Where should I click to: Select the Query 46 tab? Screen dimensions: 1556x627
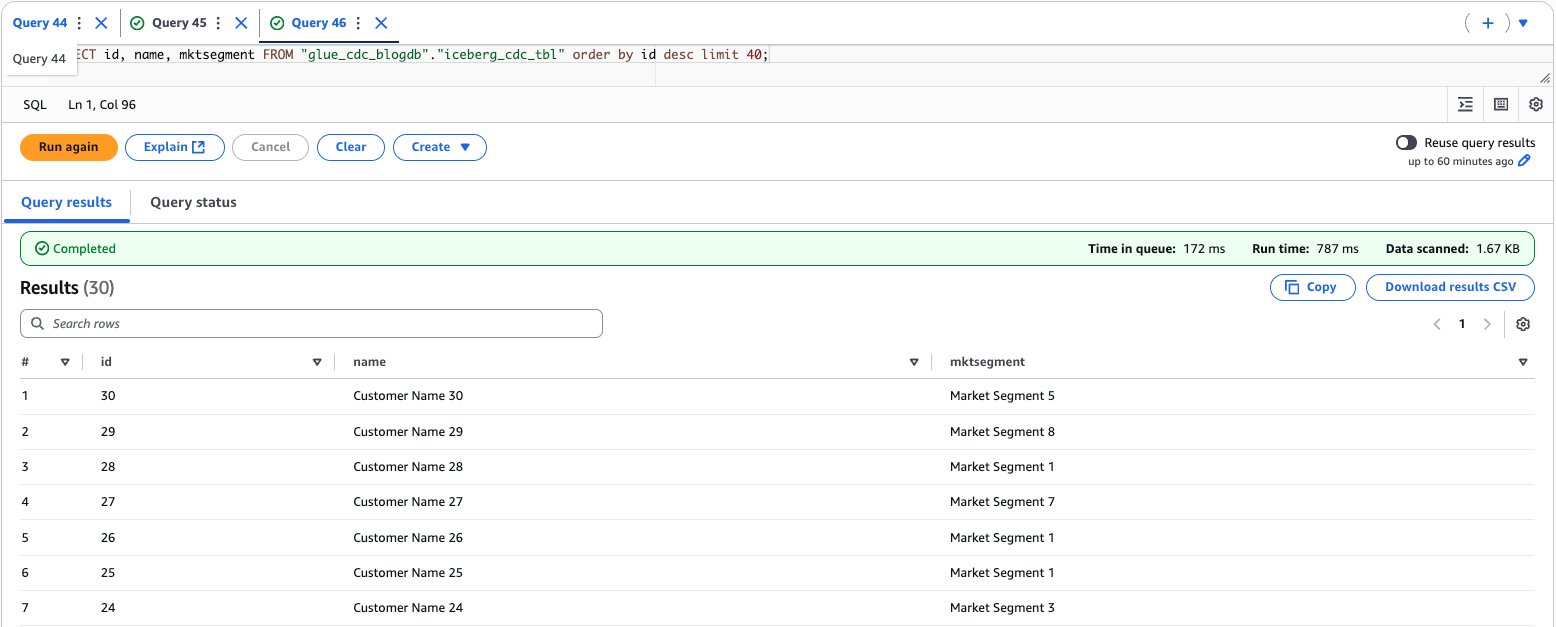point(318,23)
